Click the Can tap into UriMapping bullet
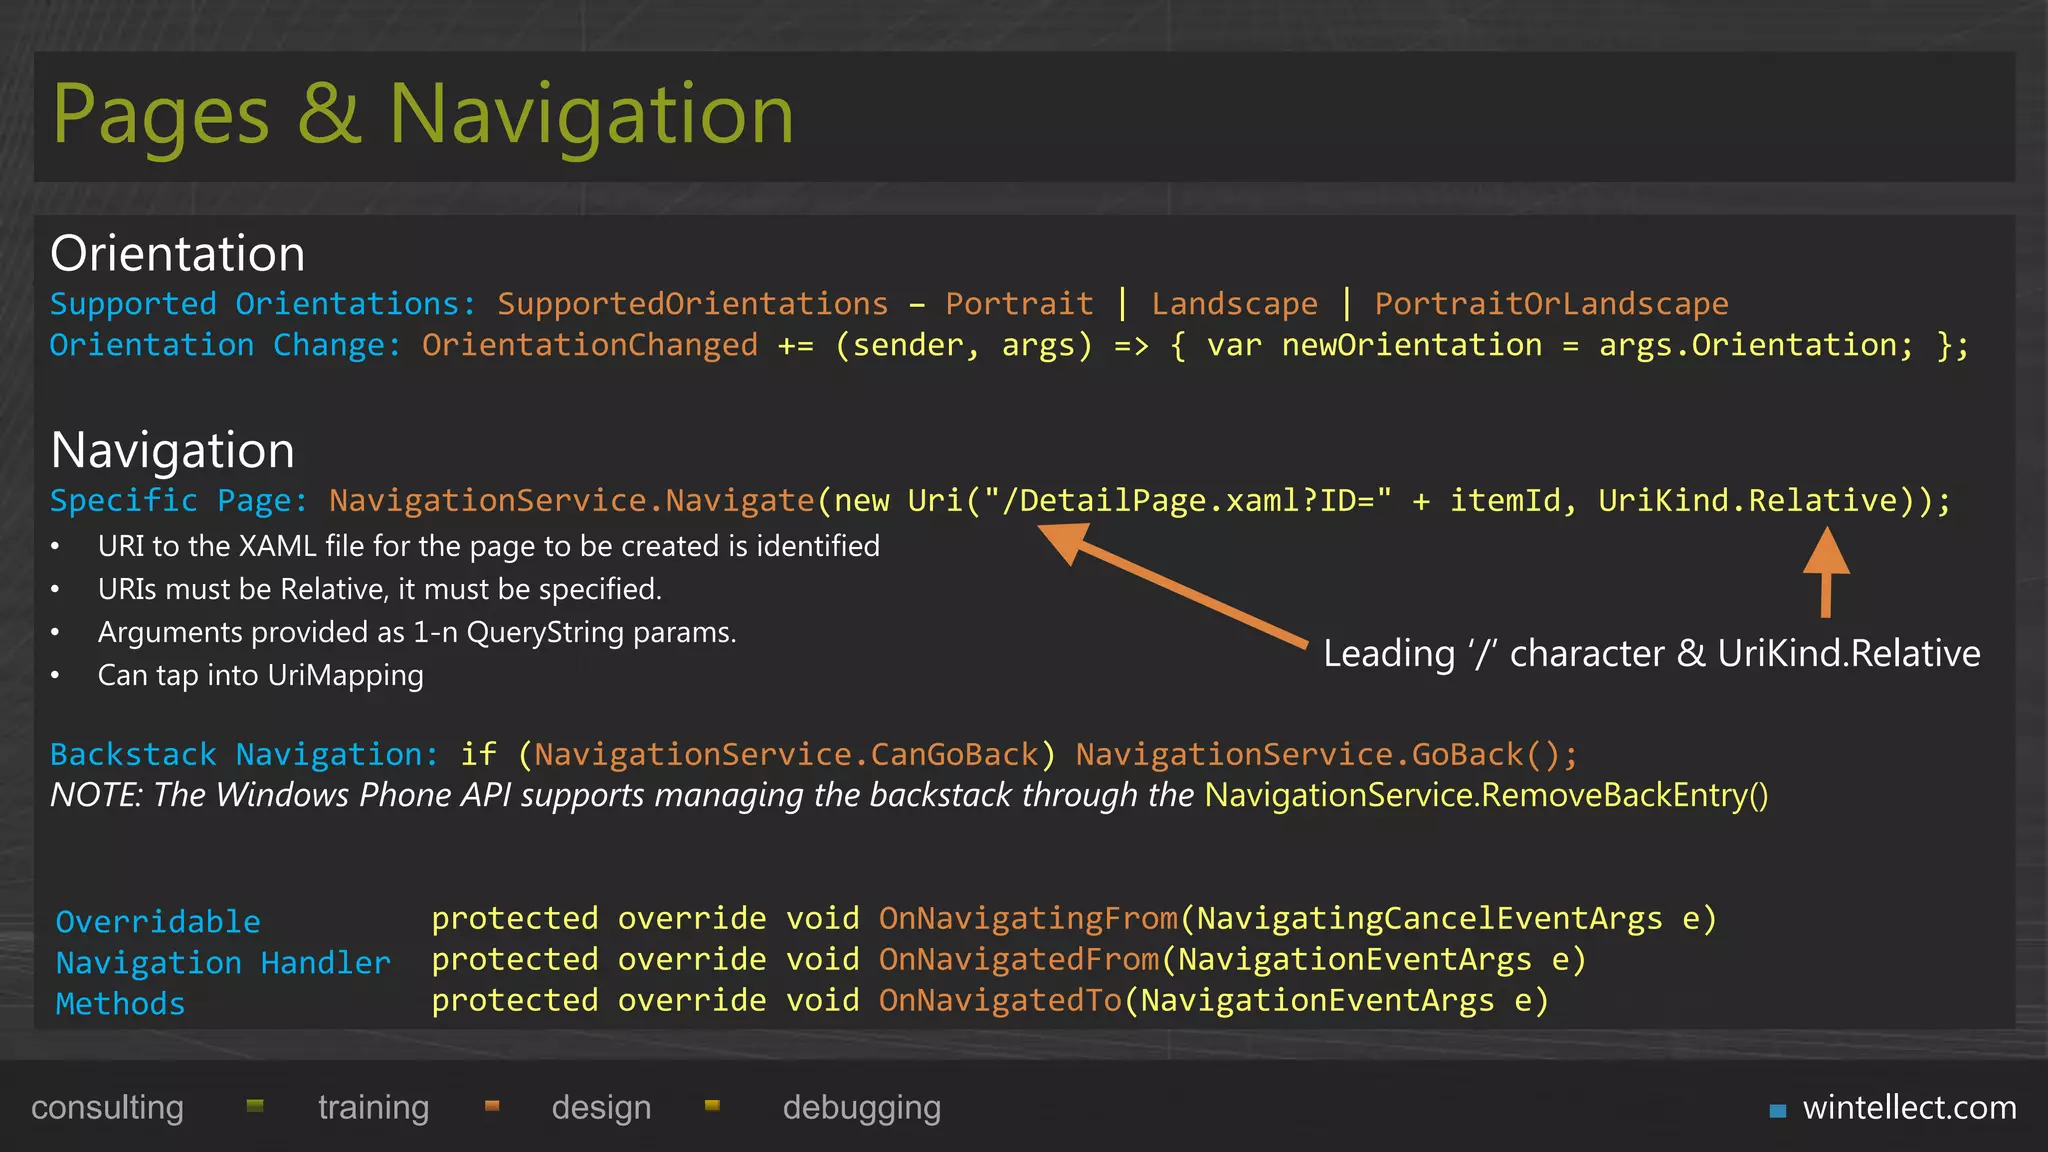Image resolution: width=2048 pixels, height=1152 pixels. click(x=260, y=675)
